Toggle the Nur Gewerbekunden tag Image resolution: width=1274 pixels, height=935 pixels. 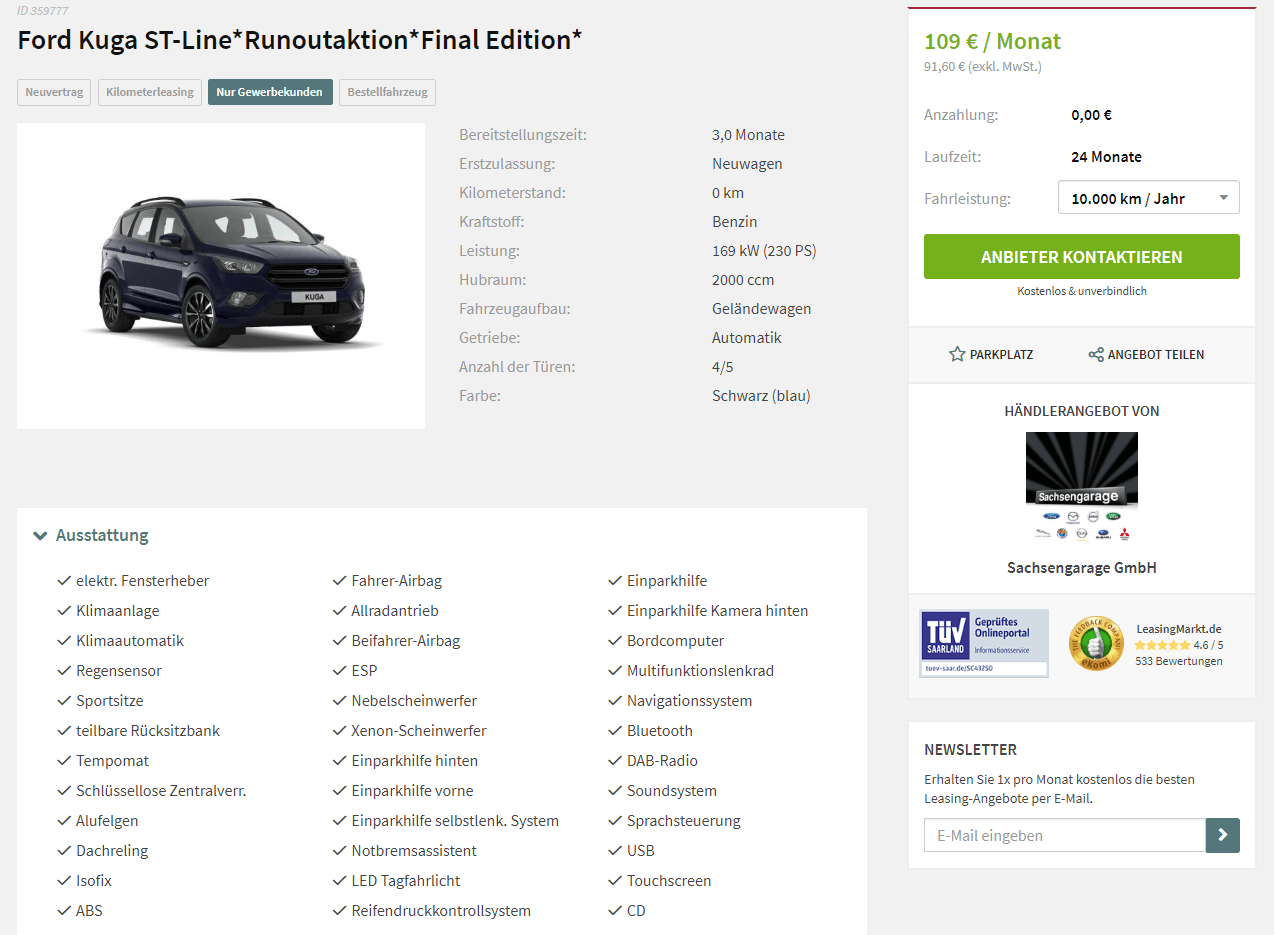click(x=270, y=92)
